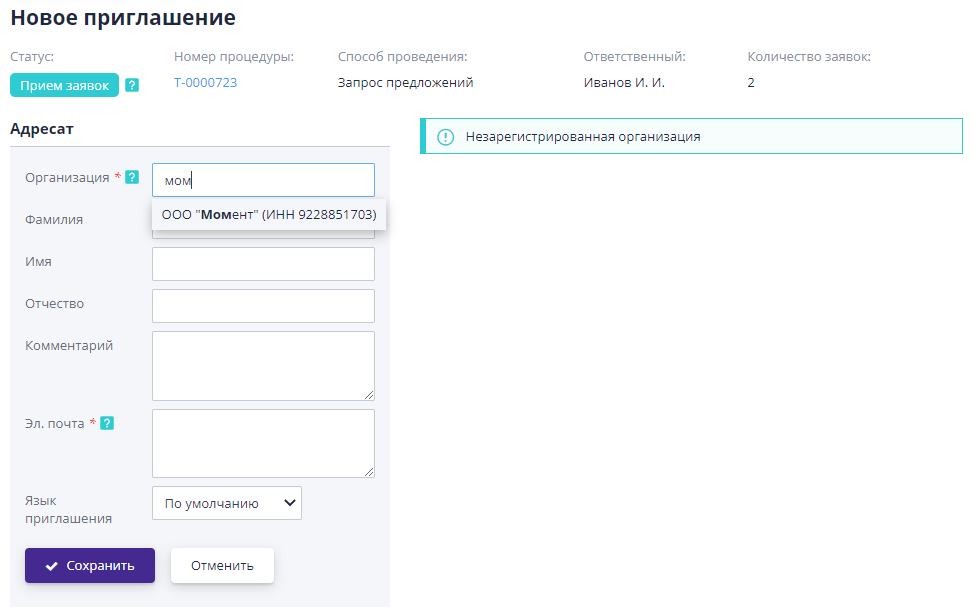The width and height of the screenshot is (975, 615).
Task: Click the Отчество input field
Action: pyautogui.click(x=263, y=305)
